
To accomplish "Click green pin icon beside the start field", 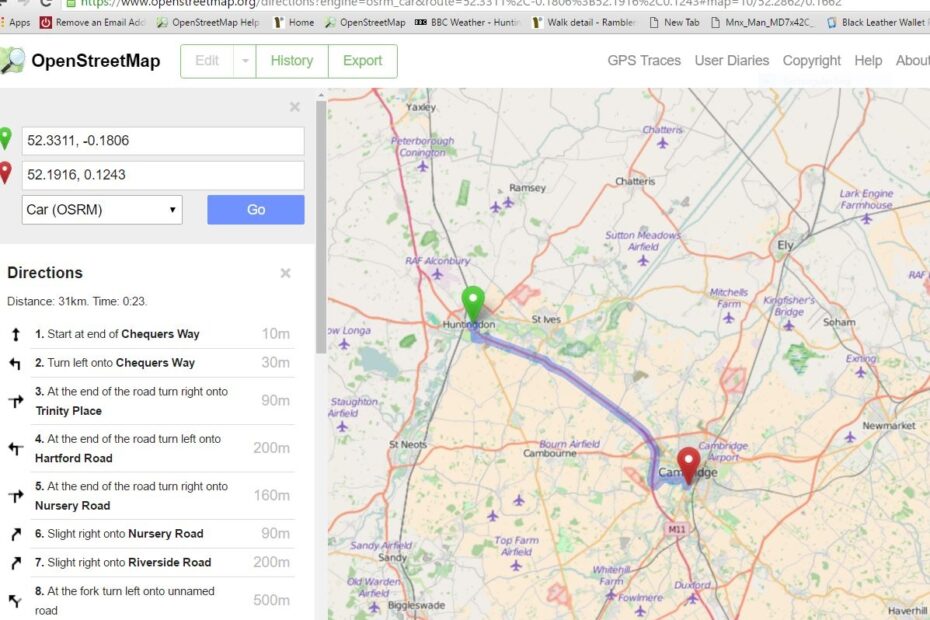I will [5, 139].
